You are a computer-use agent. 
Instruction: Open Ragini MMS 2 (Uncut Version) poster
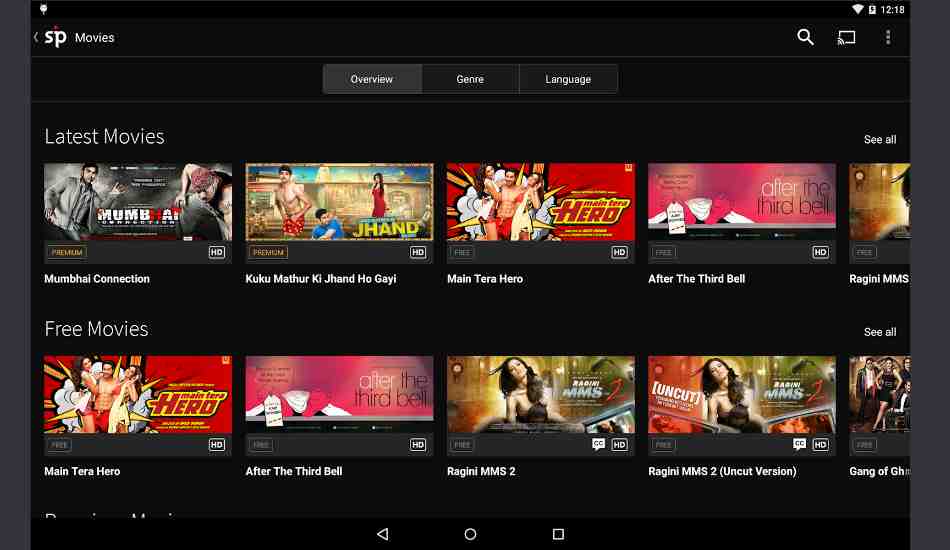[742, 394]
